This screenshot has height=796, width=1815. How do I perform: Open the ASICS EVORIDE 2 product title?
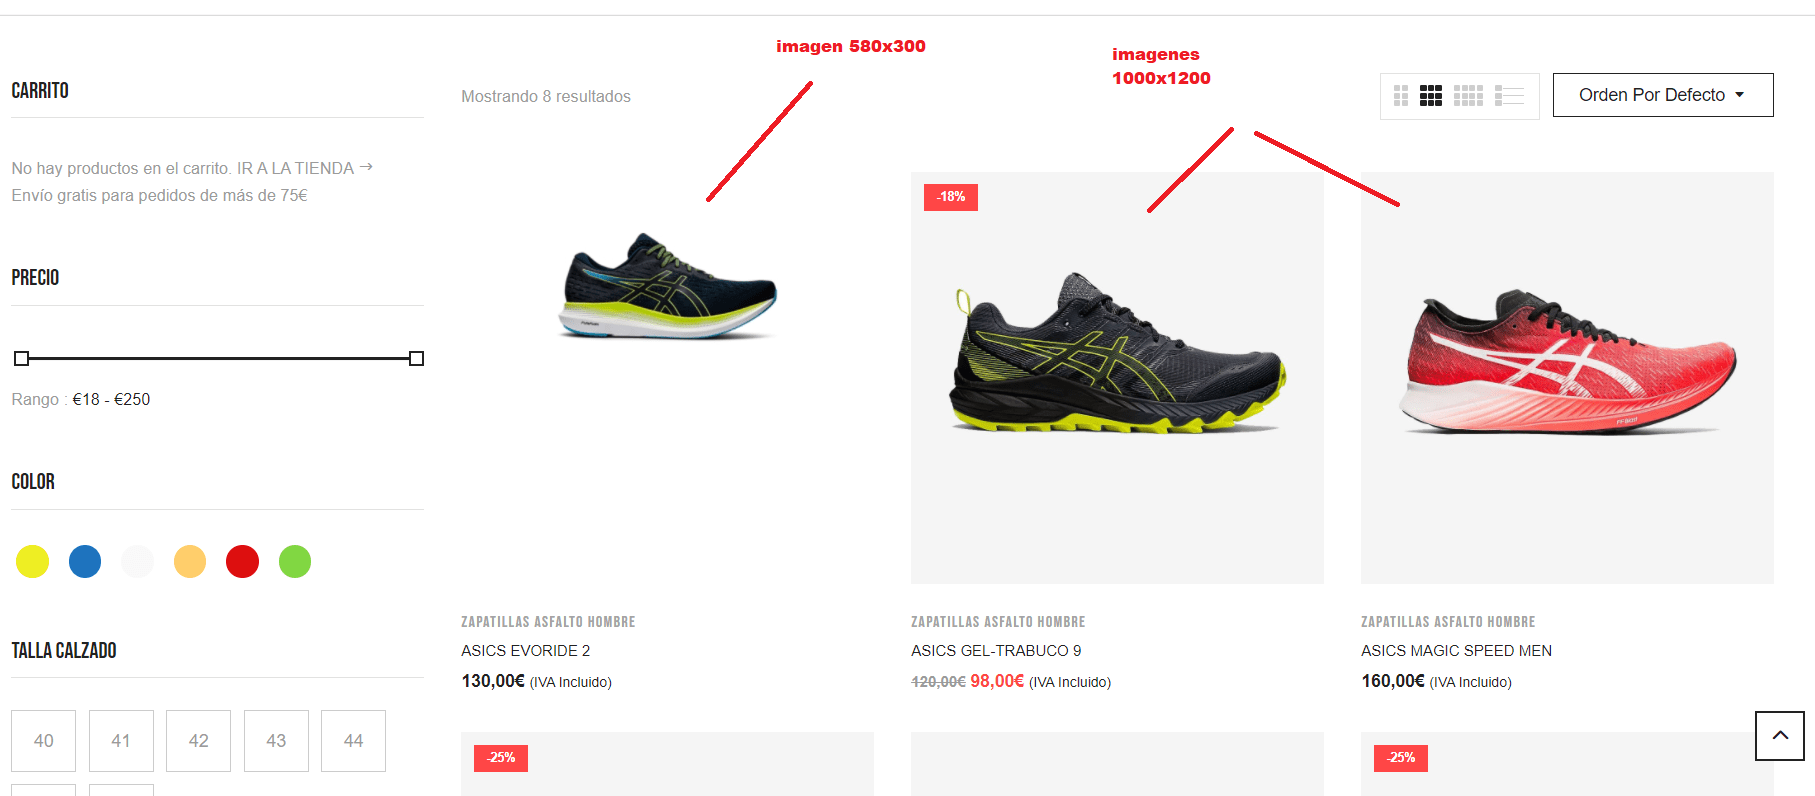pos(526,651)
